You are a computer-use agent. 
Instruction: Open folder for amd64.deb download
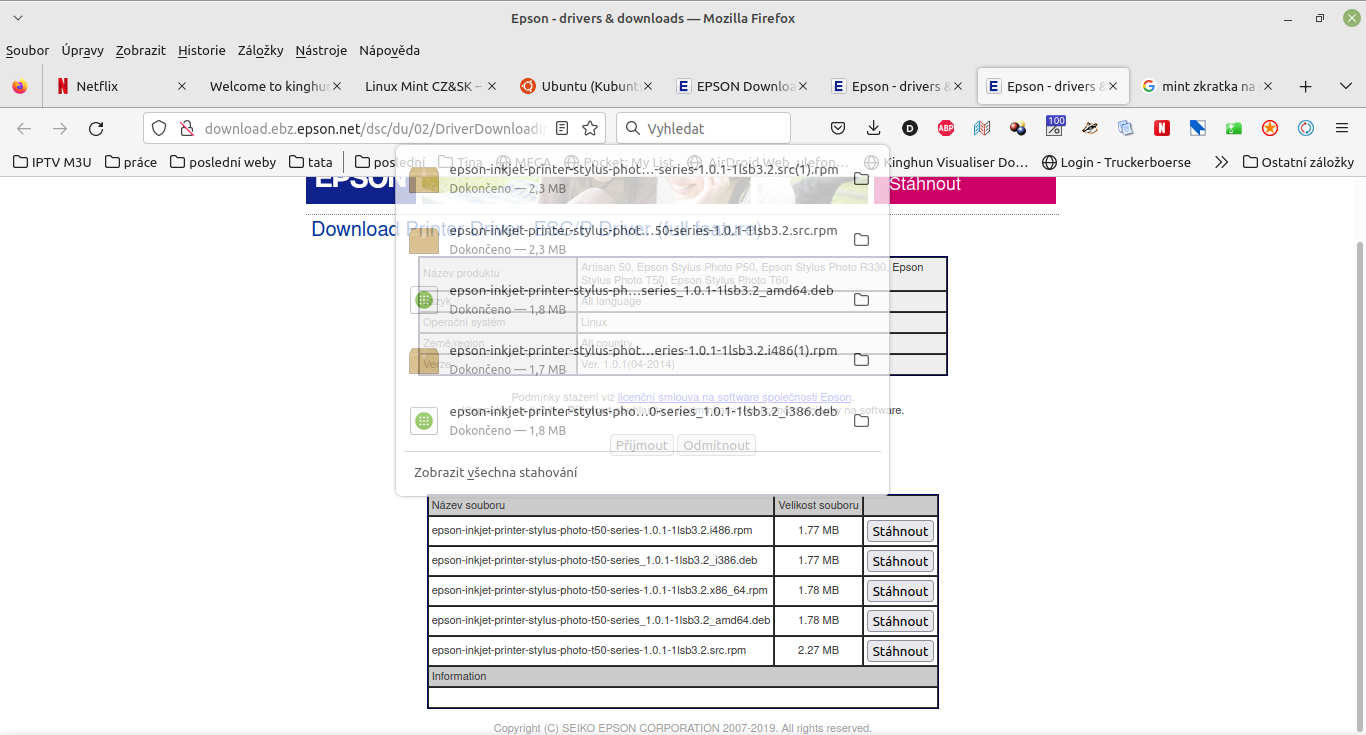[x=861, y=300]
